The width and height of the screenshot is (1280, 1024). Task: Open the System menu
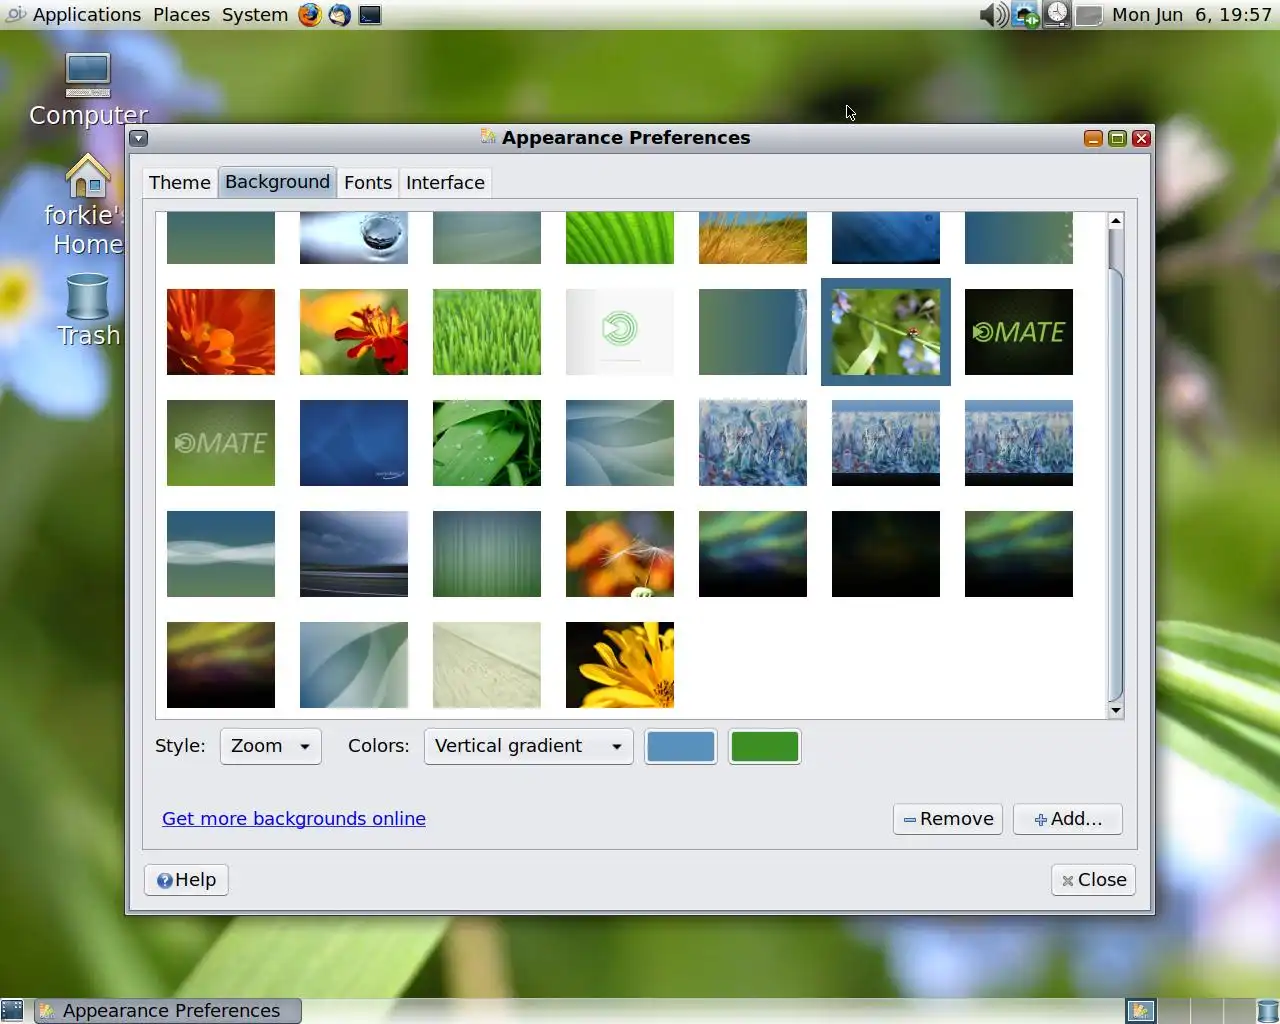point(254,15)
